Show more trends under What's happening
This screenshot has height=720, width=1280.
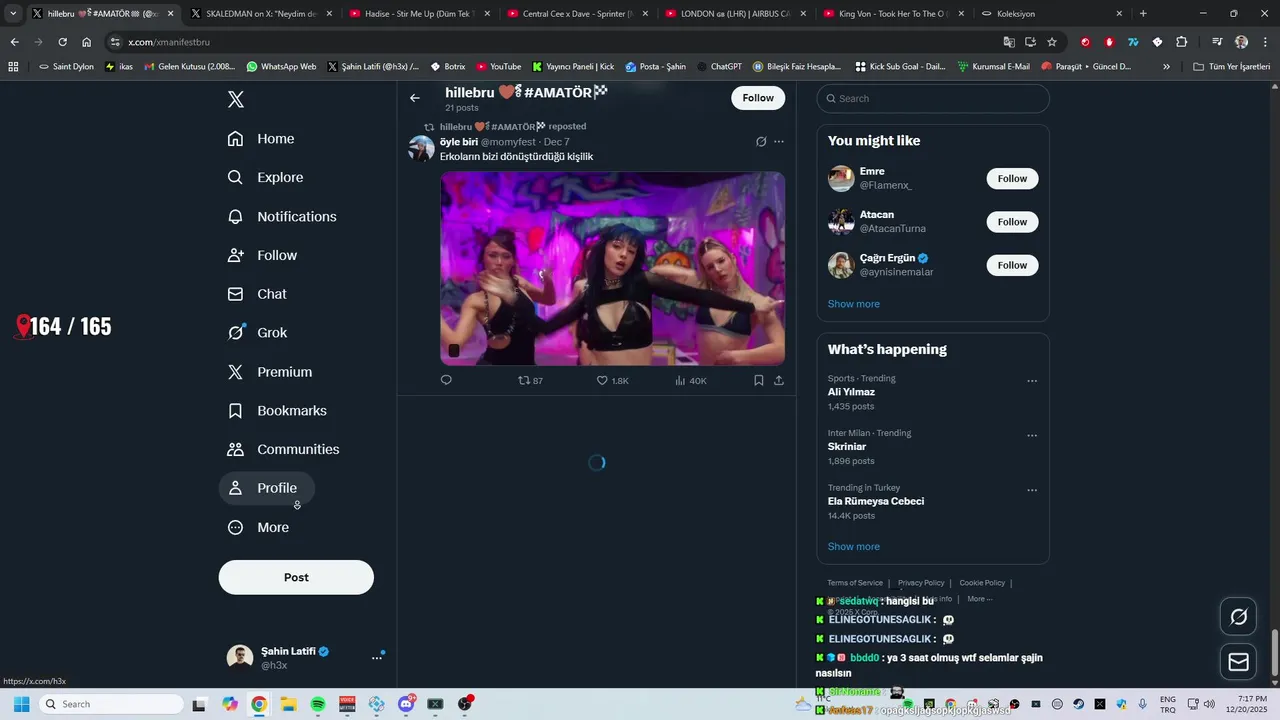(854, 547)
